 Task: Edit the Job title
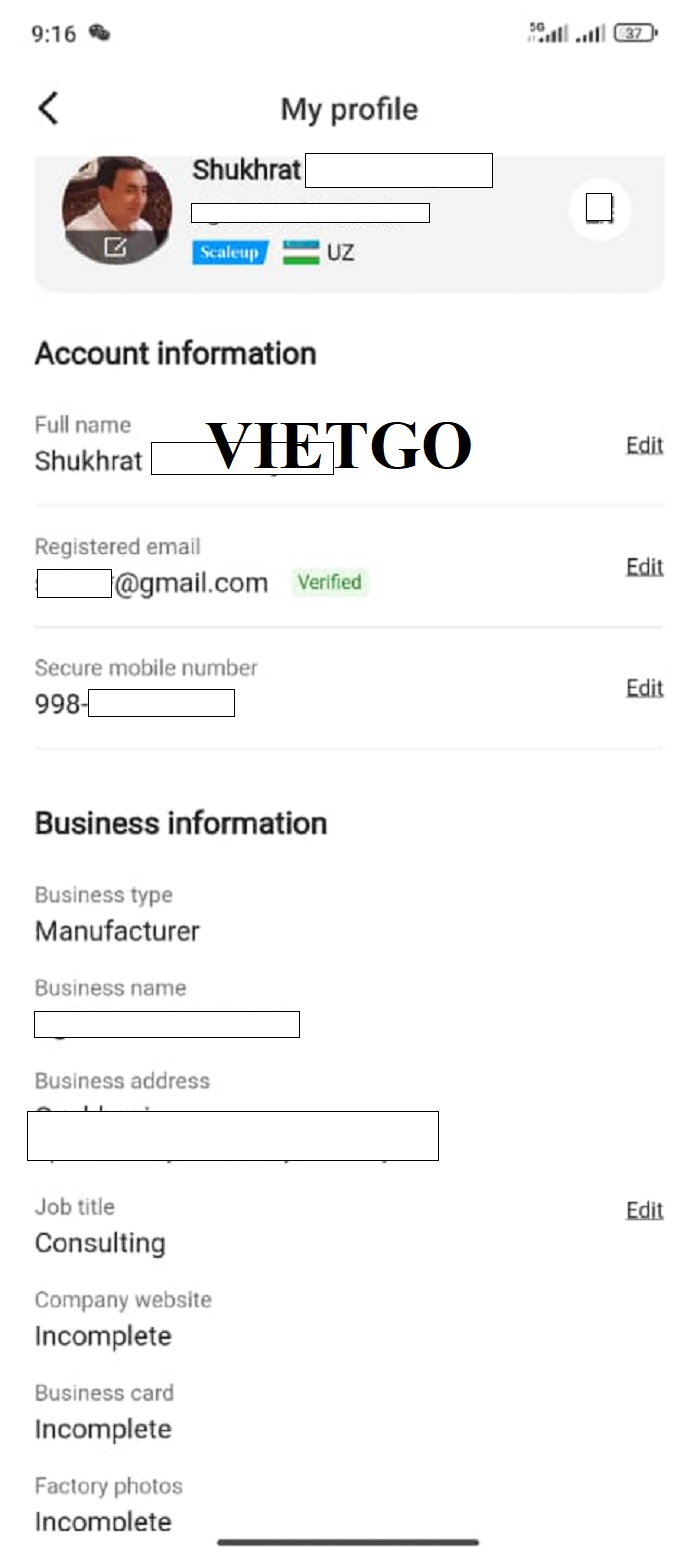[644, 1210]
